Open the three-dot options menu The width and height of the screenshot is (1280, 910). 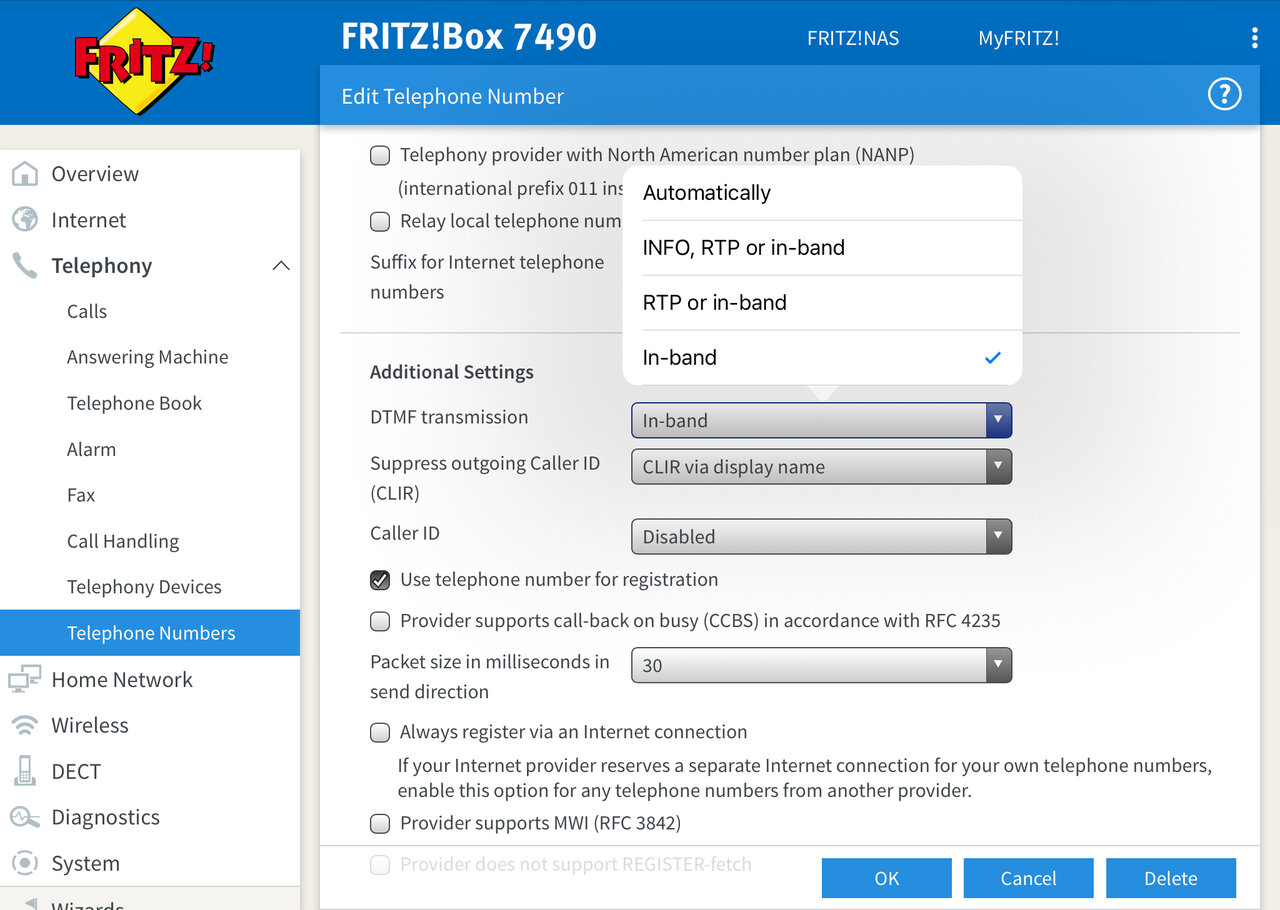point(1255,38)
